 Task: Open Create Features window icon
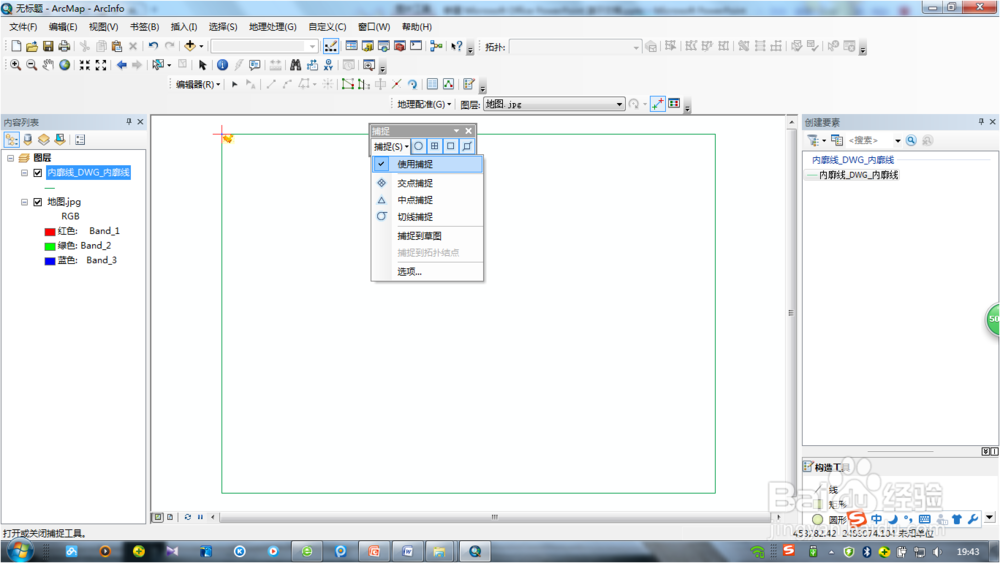click(469, 84)
